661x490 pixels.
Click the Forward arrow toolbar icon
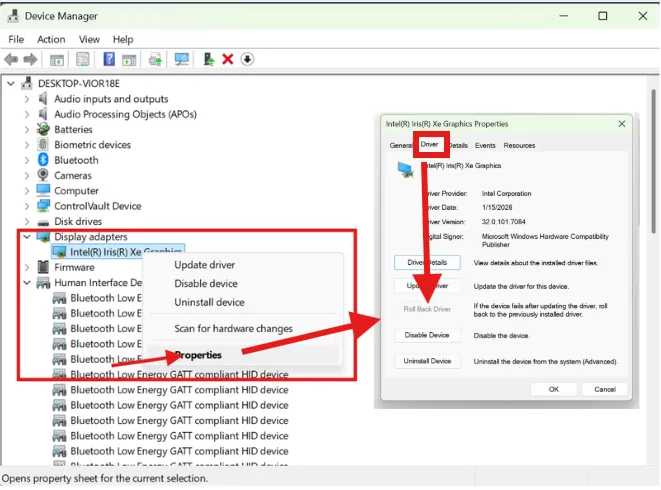click(30, 59)
